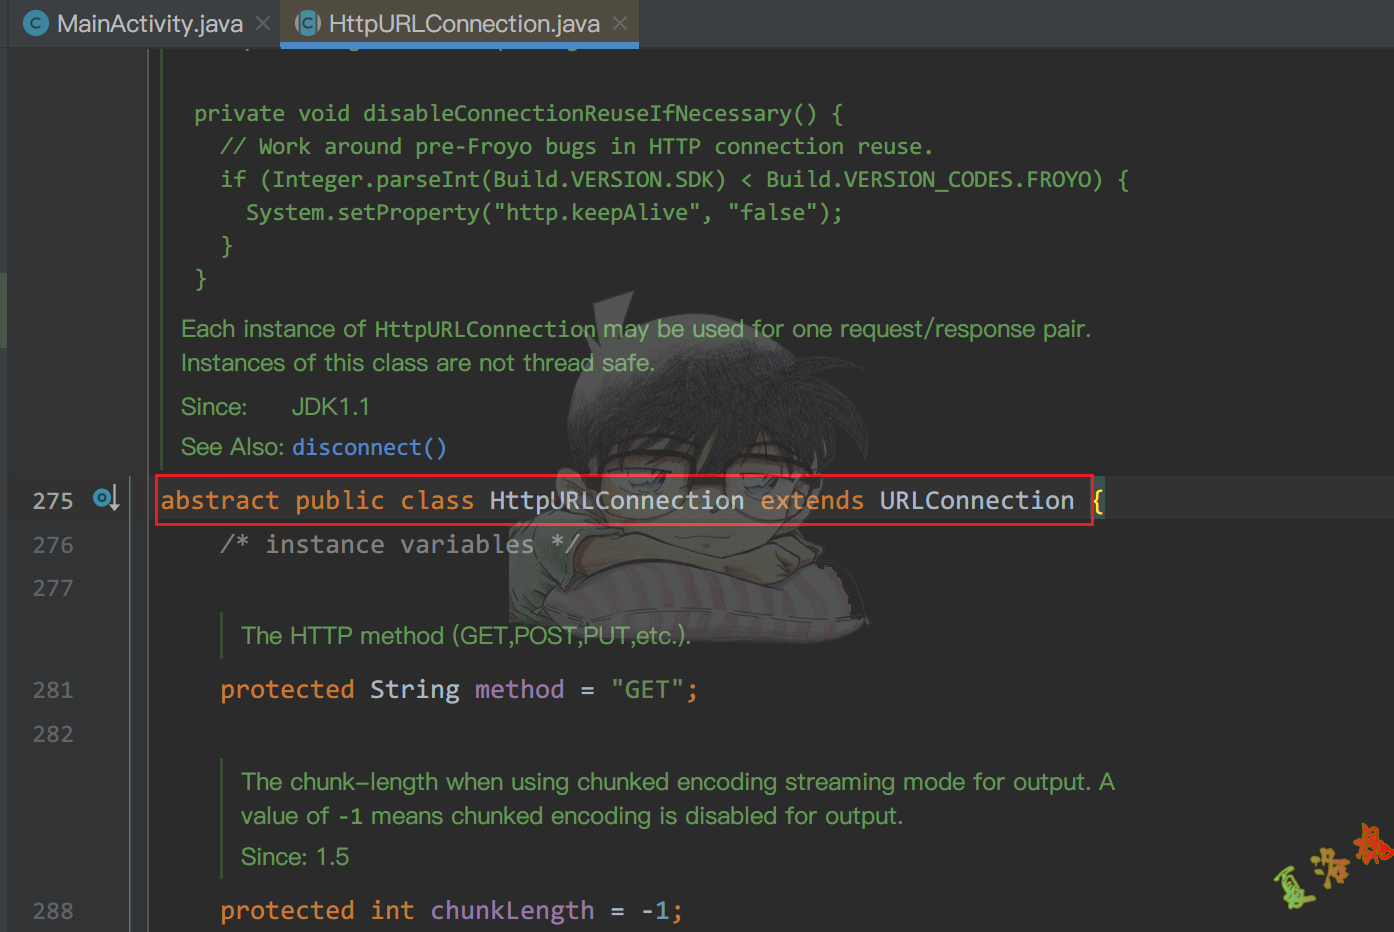Click line number 275
Screen dimensions: 1394x932
pos(53,500)
